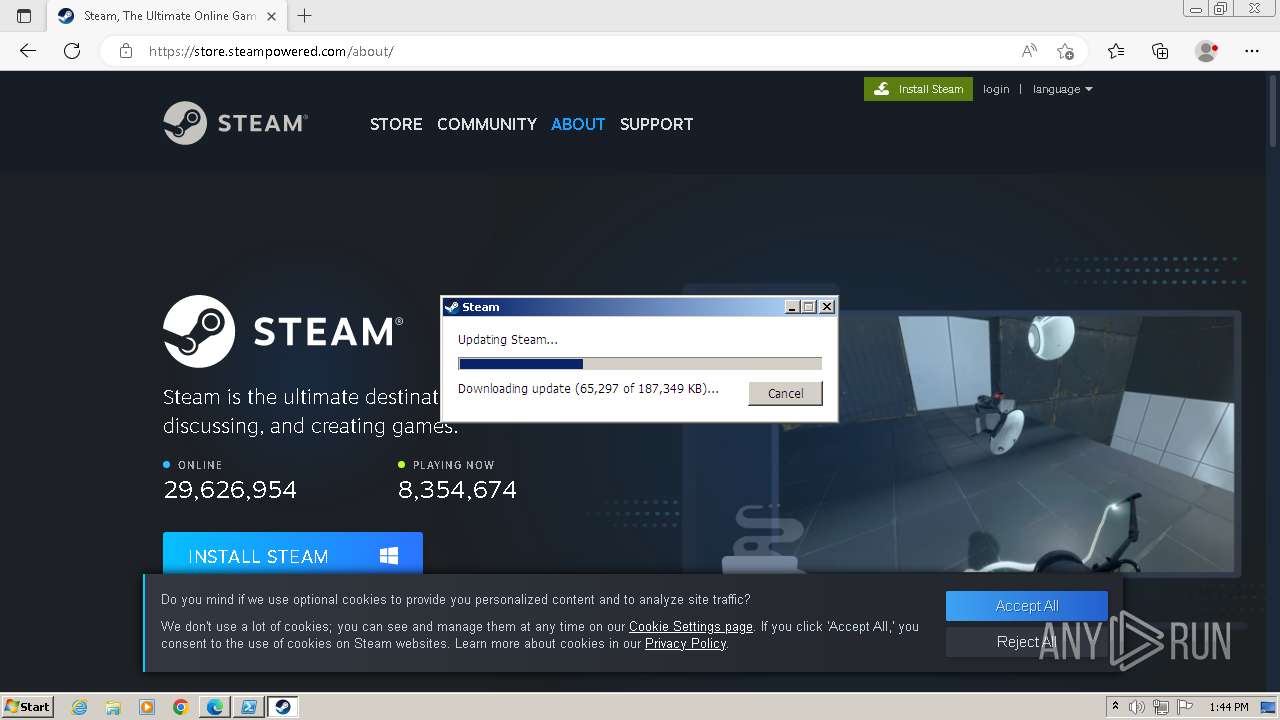
Task: Show hidden system tray icons
Action: [1115, 707]
